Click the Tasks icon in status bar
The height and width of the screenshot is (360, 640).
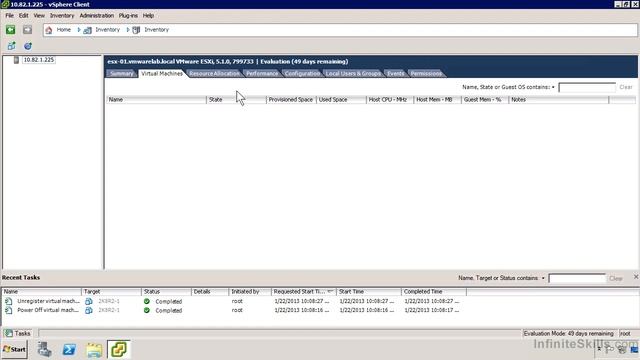point(9,333)
